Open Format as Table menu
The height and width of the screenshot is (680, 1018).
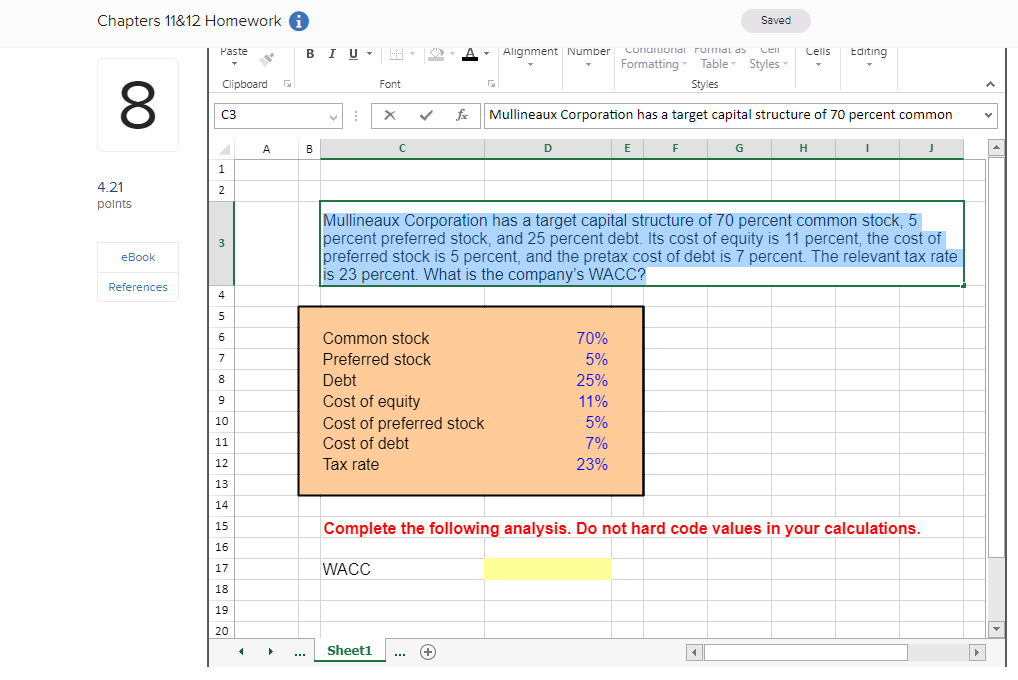tap(719, 58)
